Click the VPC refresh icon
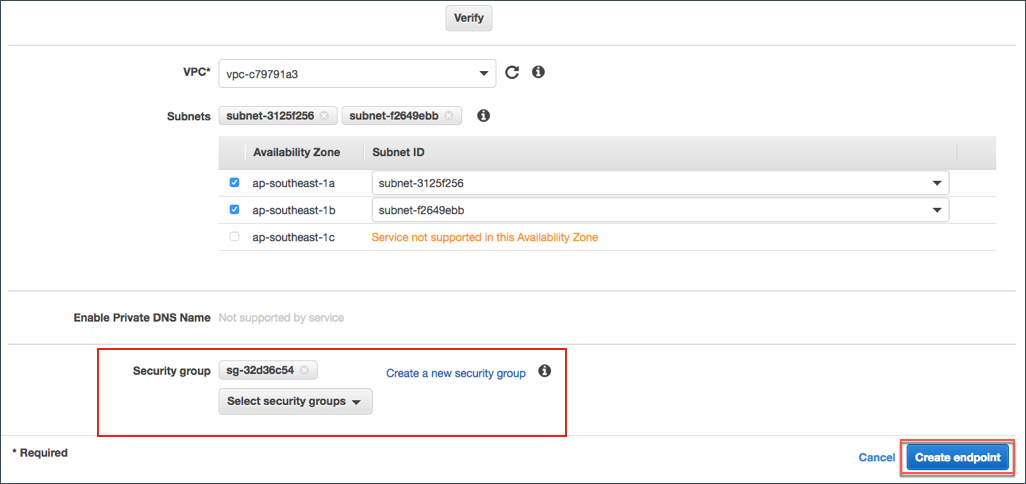 pos(512,73)
